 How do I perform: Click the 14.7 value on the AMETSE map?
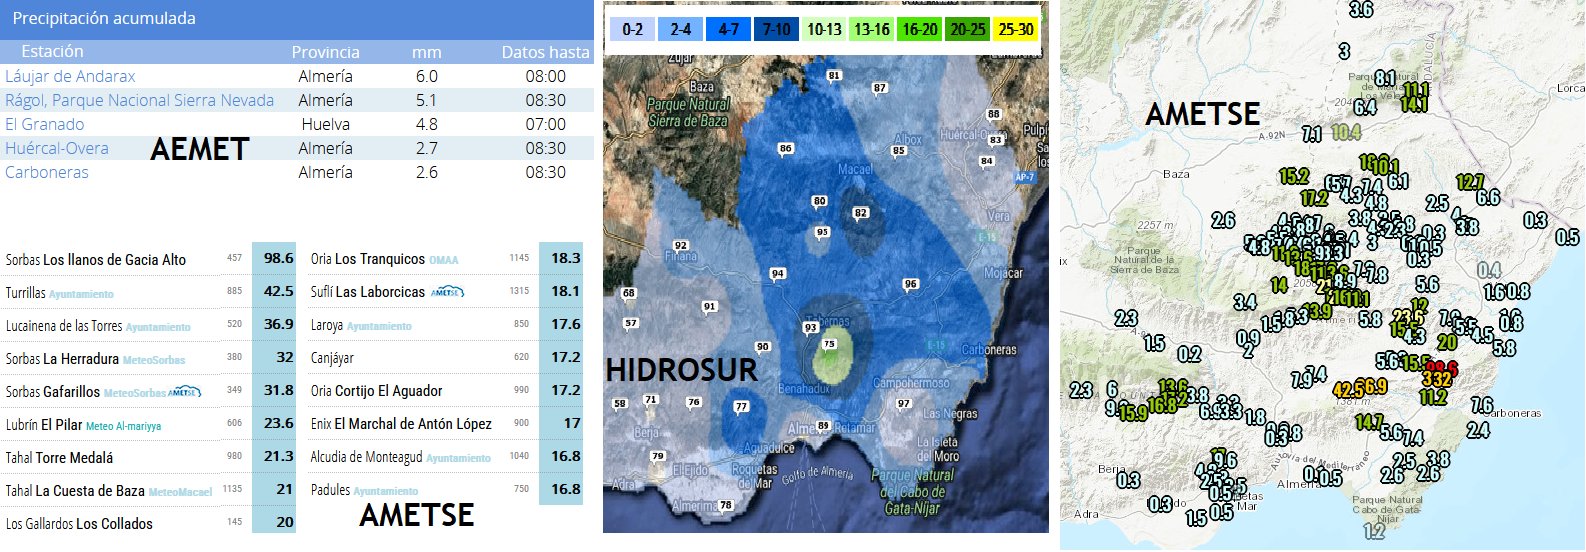tap(1370, 423)
